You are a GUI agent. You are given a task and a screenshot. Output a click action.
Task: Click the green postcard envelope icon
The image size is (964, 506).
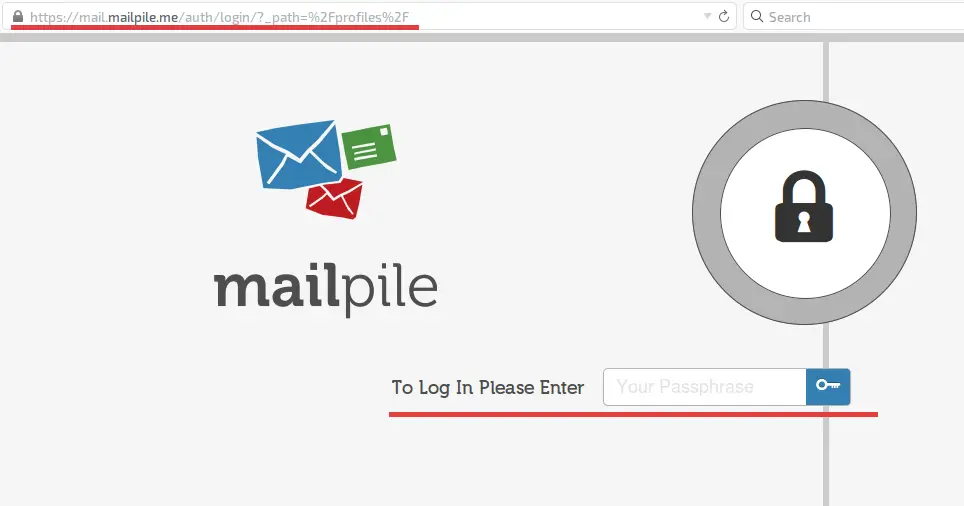(x=369, y=146)
